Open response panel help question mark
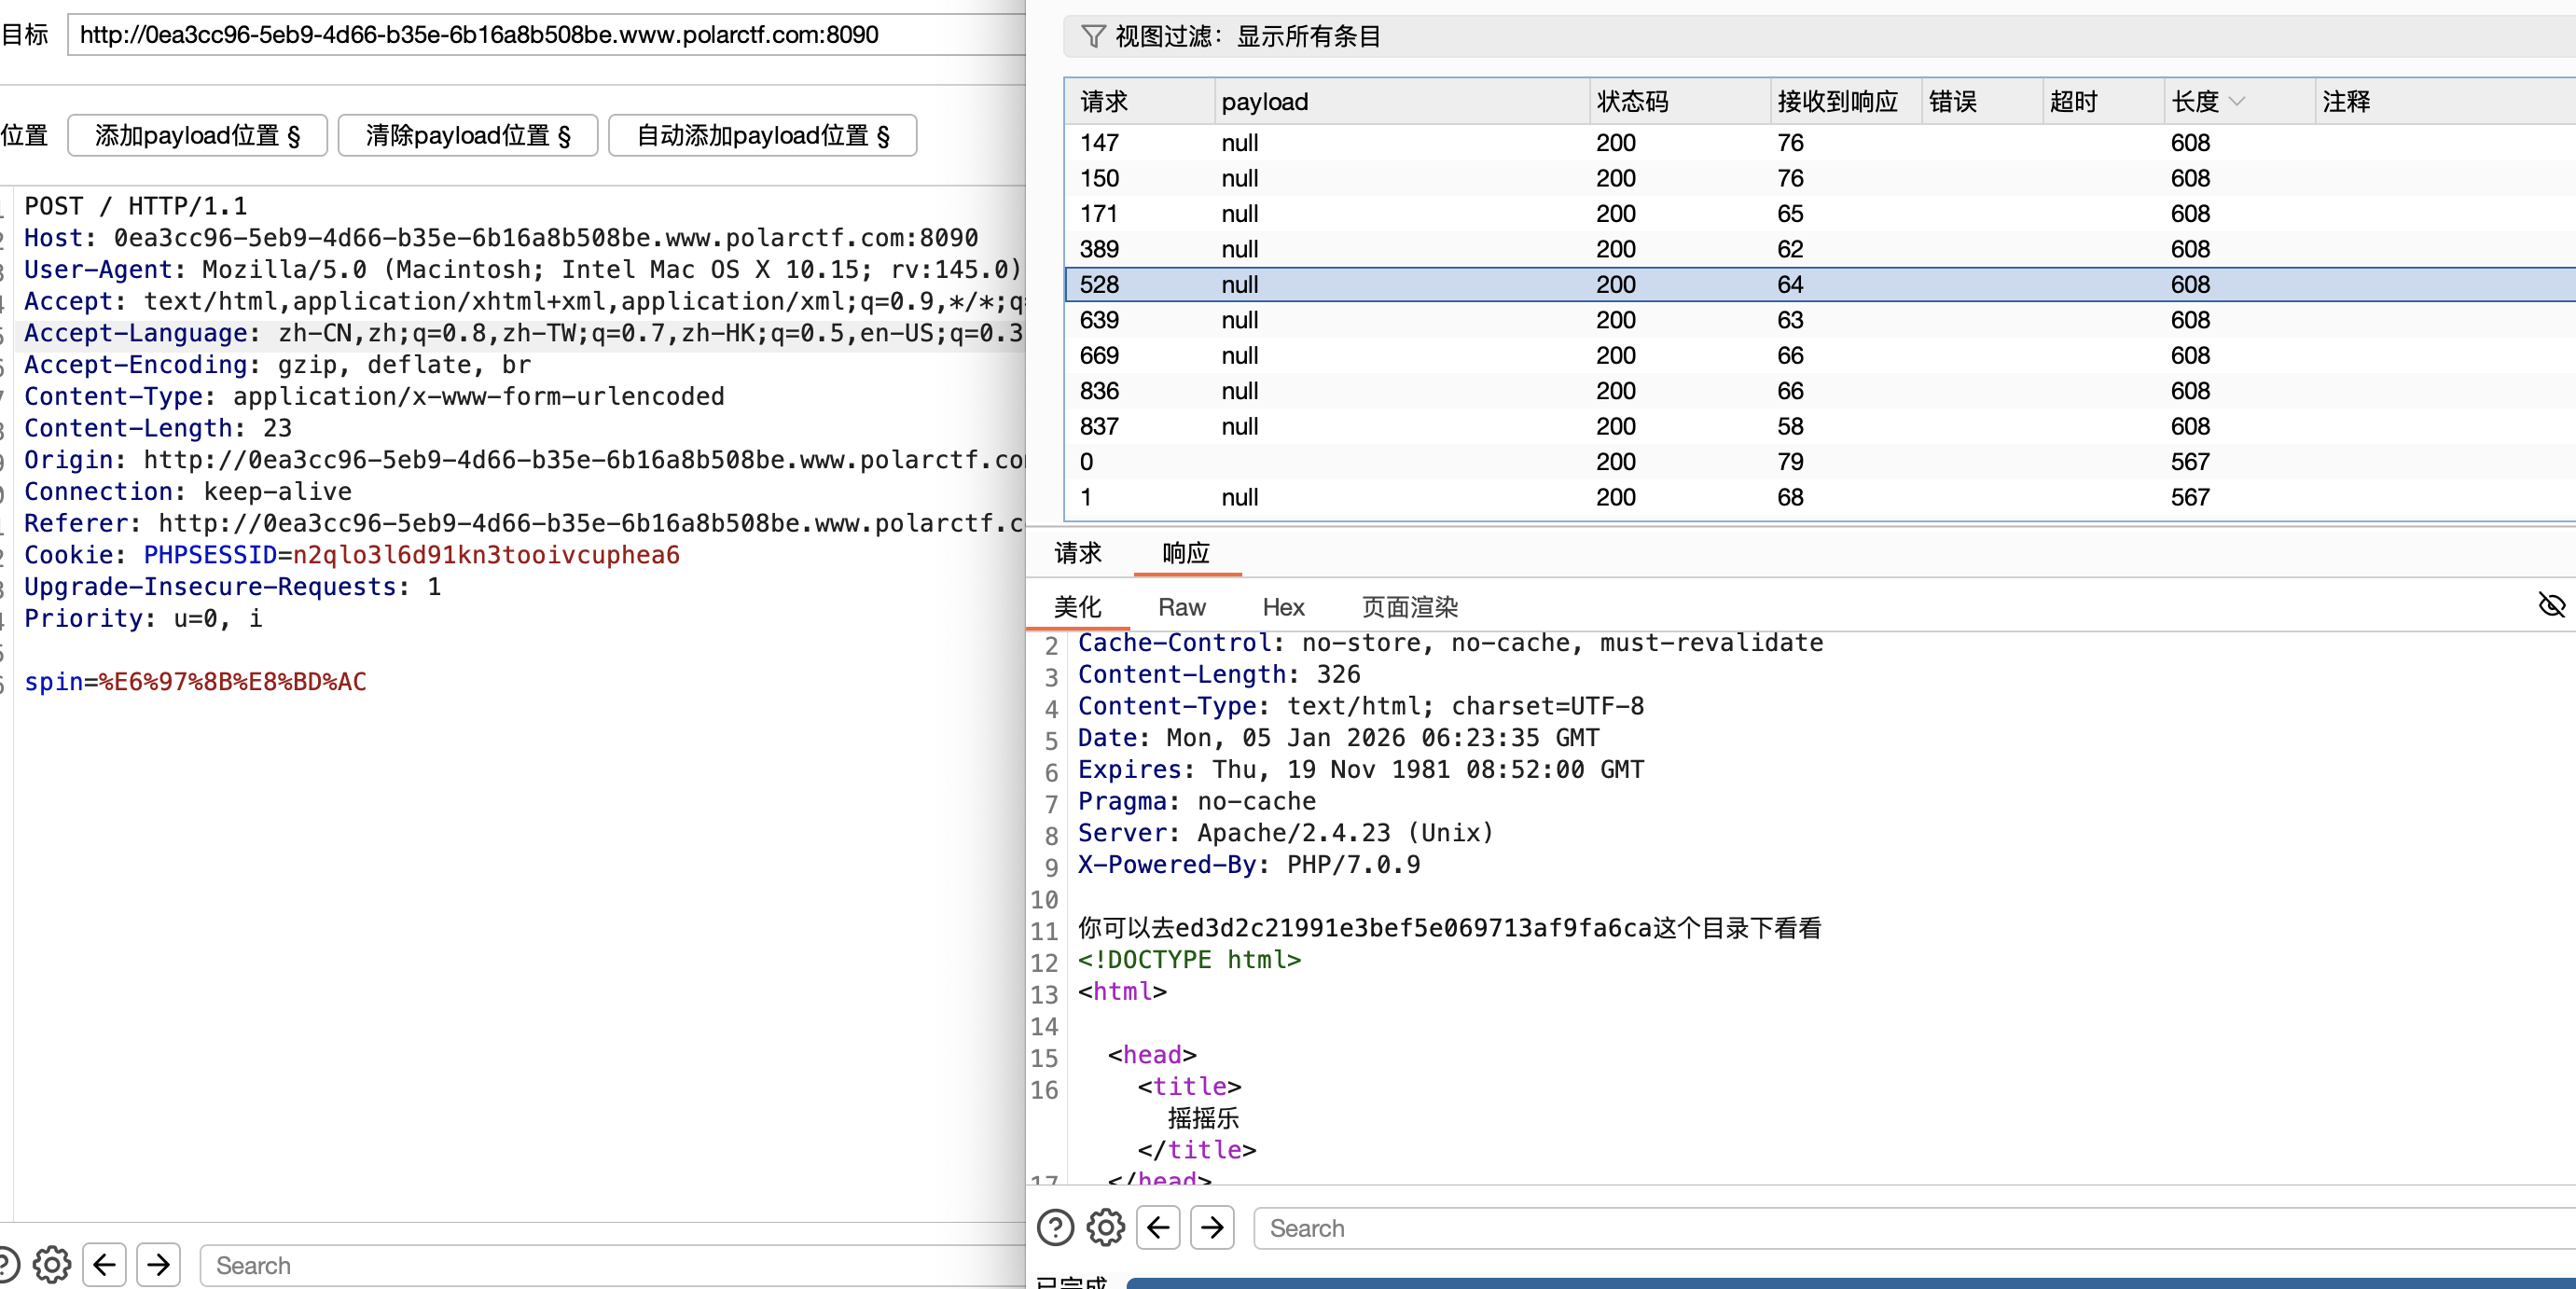 tap(1055, 1227)
